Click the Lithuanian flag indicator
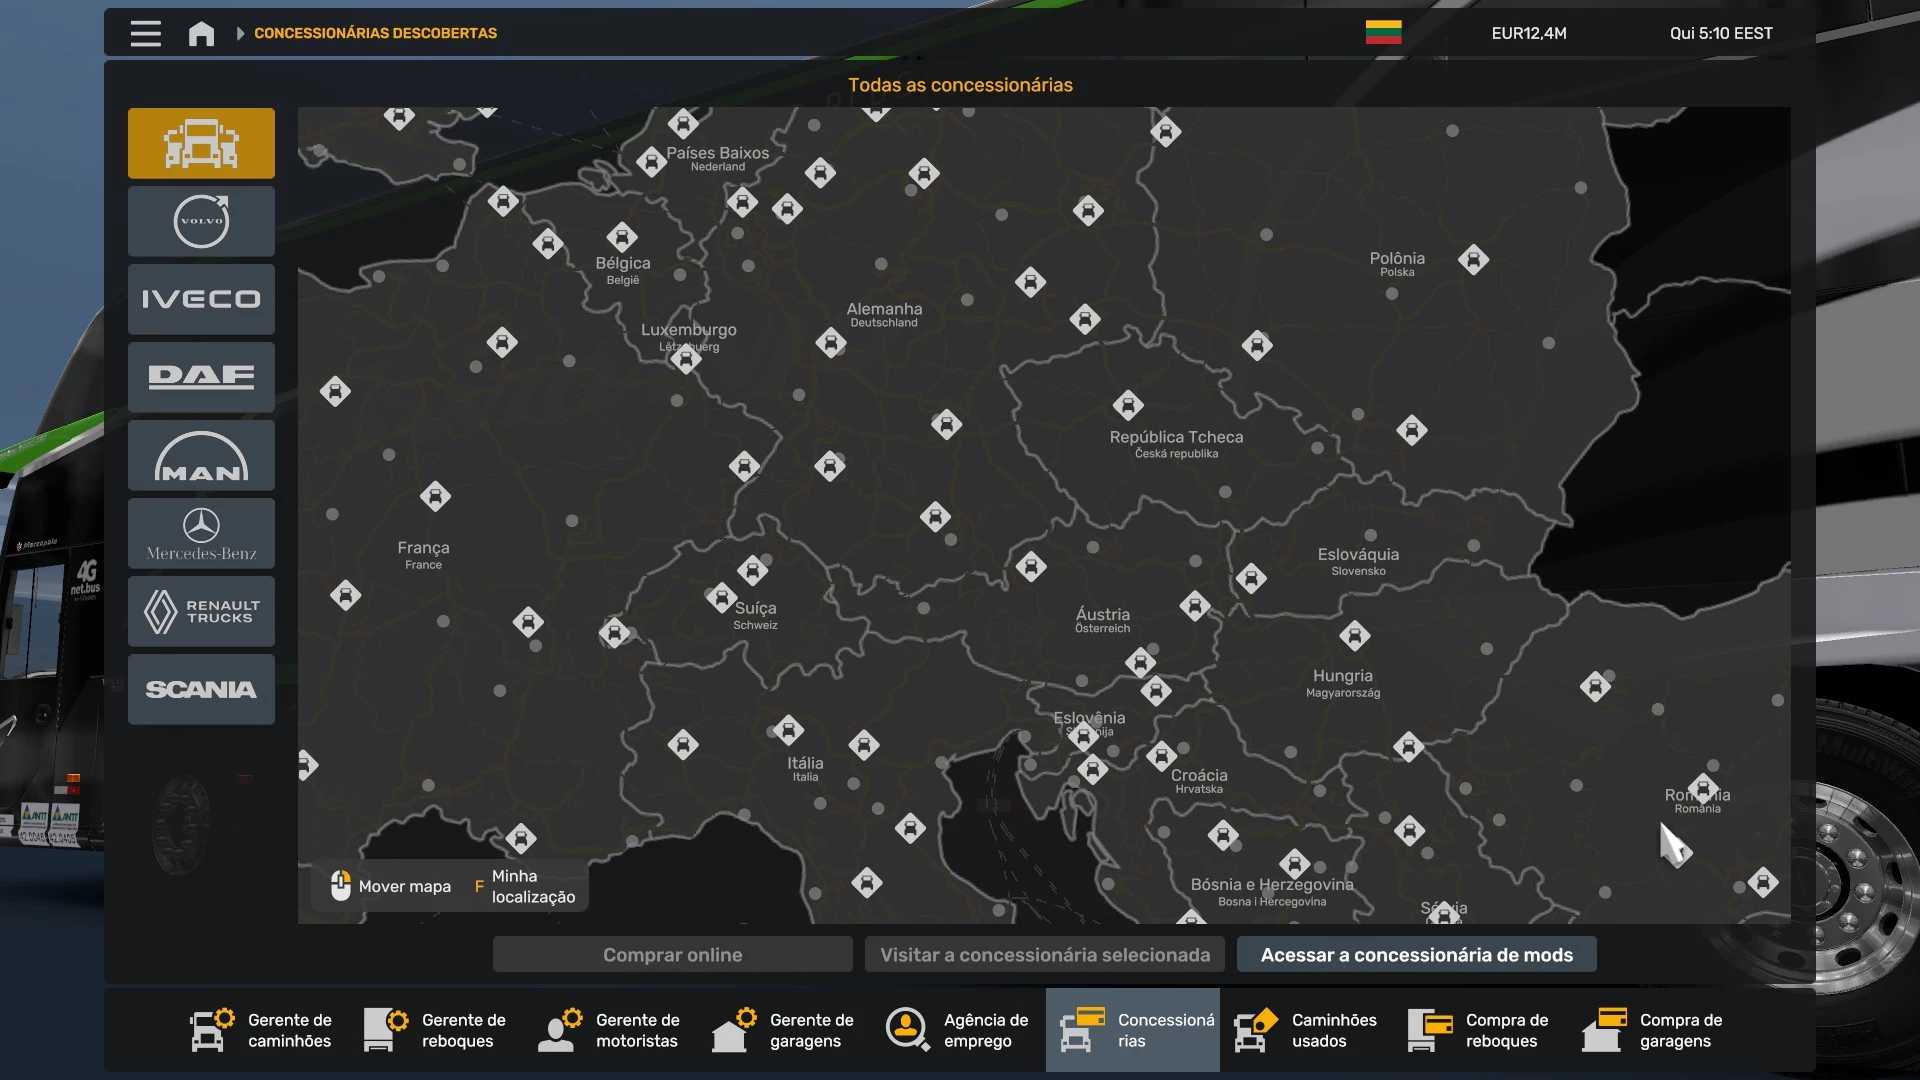The height and width of the screenshot is (1080, 1920). click(1383, 32)
